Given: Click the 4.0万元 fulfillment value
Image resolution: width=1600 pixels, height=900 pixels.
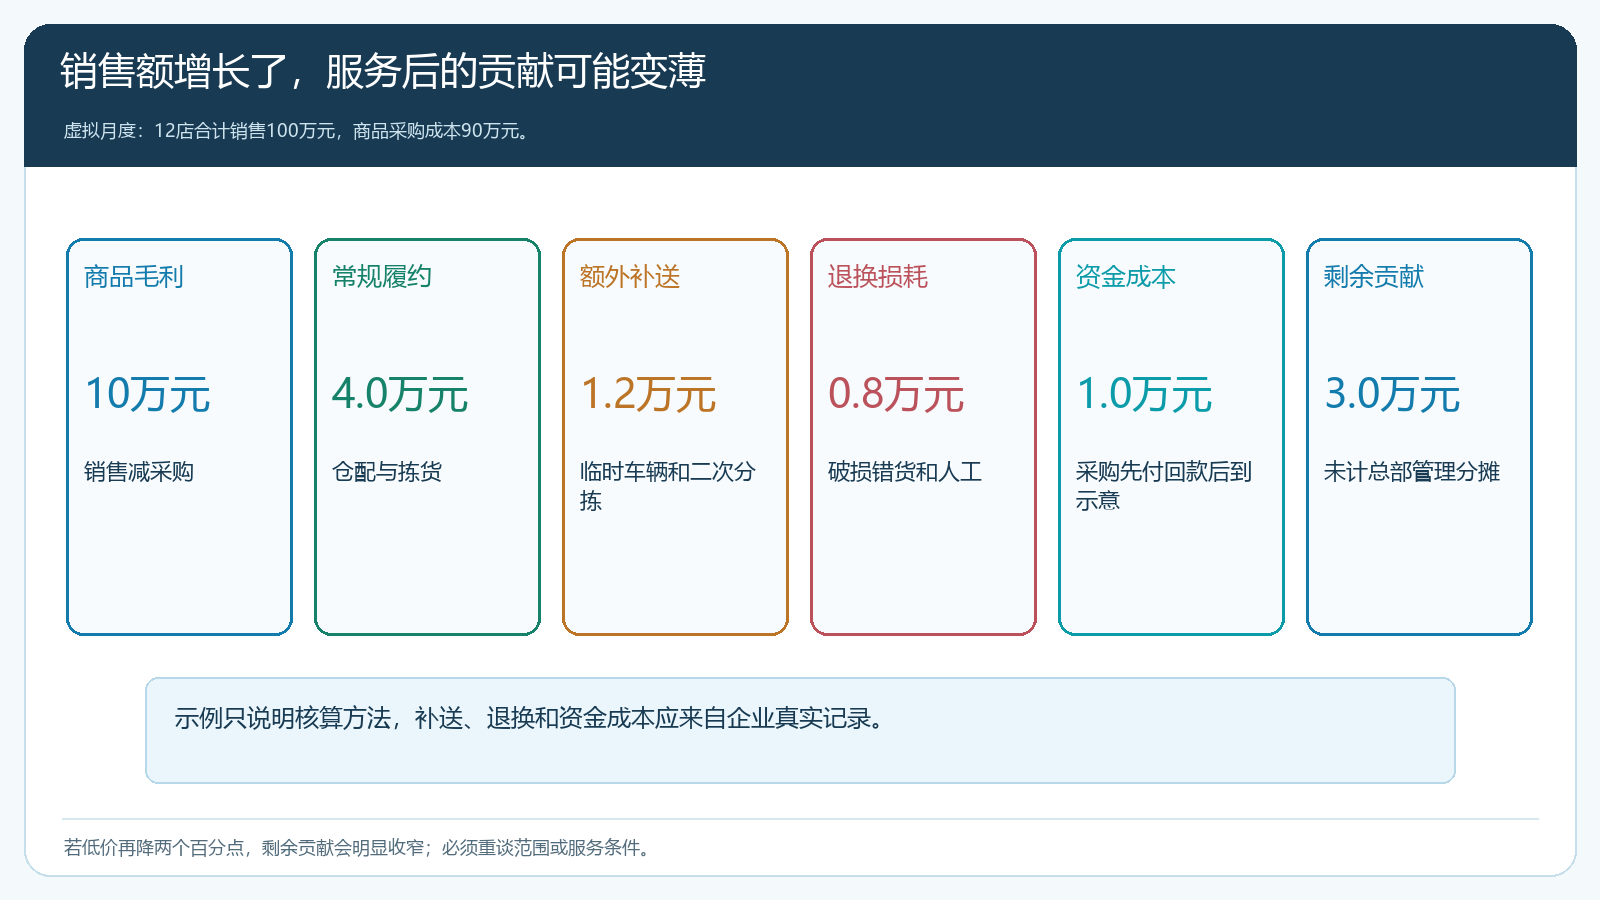Looking at the screenshot, I should point(400,394).
